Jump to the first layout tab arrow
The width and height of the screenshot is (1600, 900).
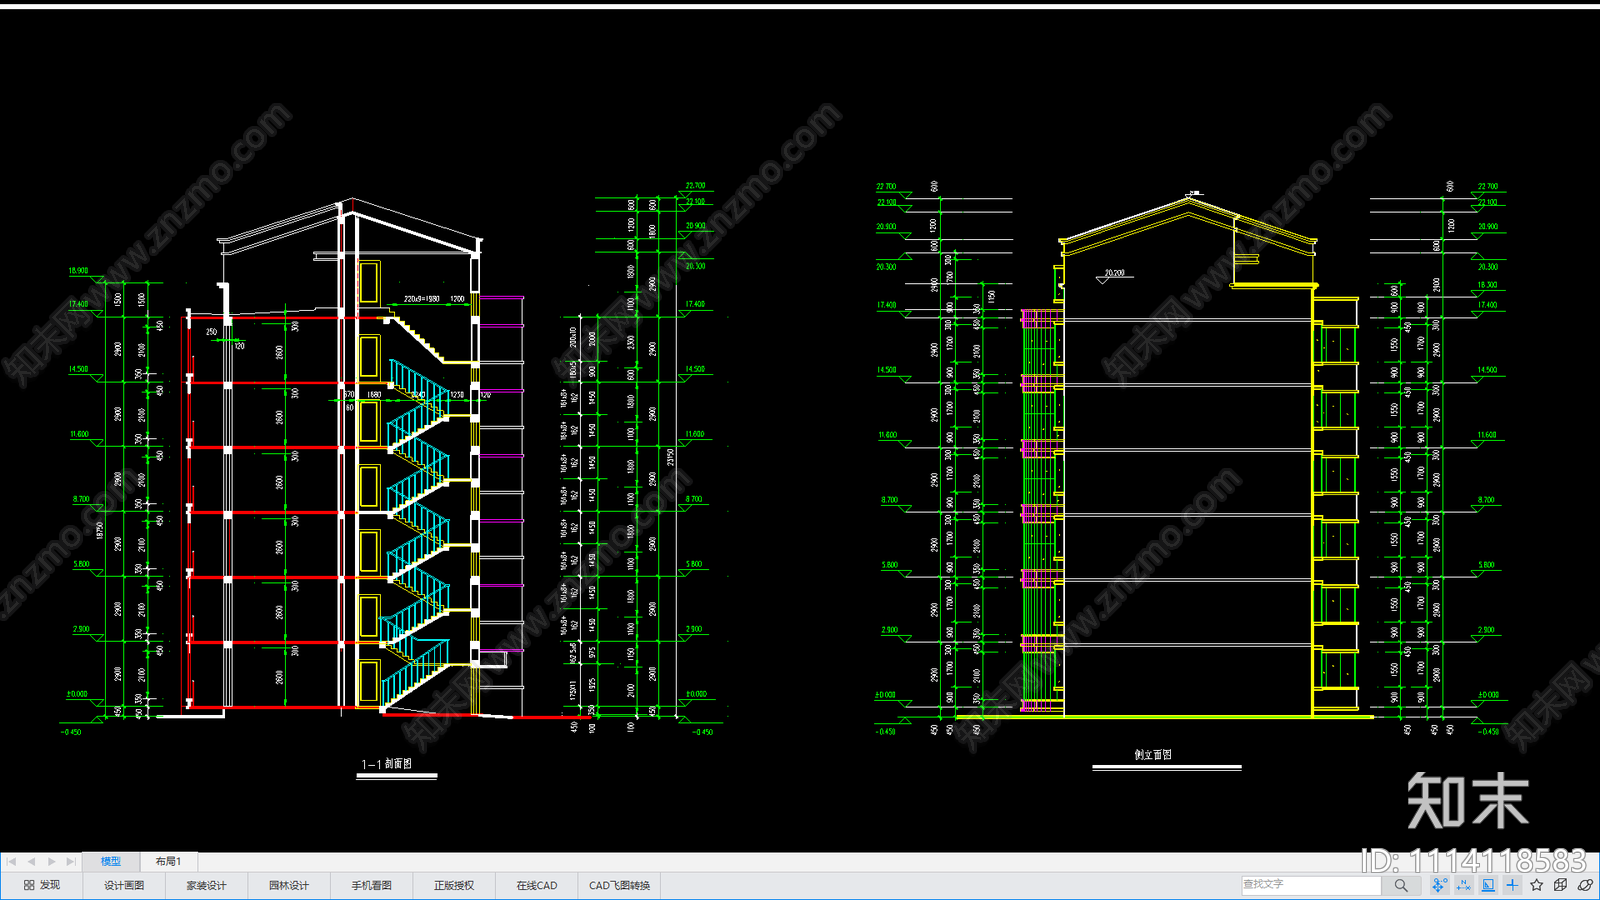tap(12, 861)
